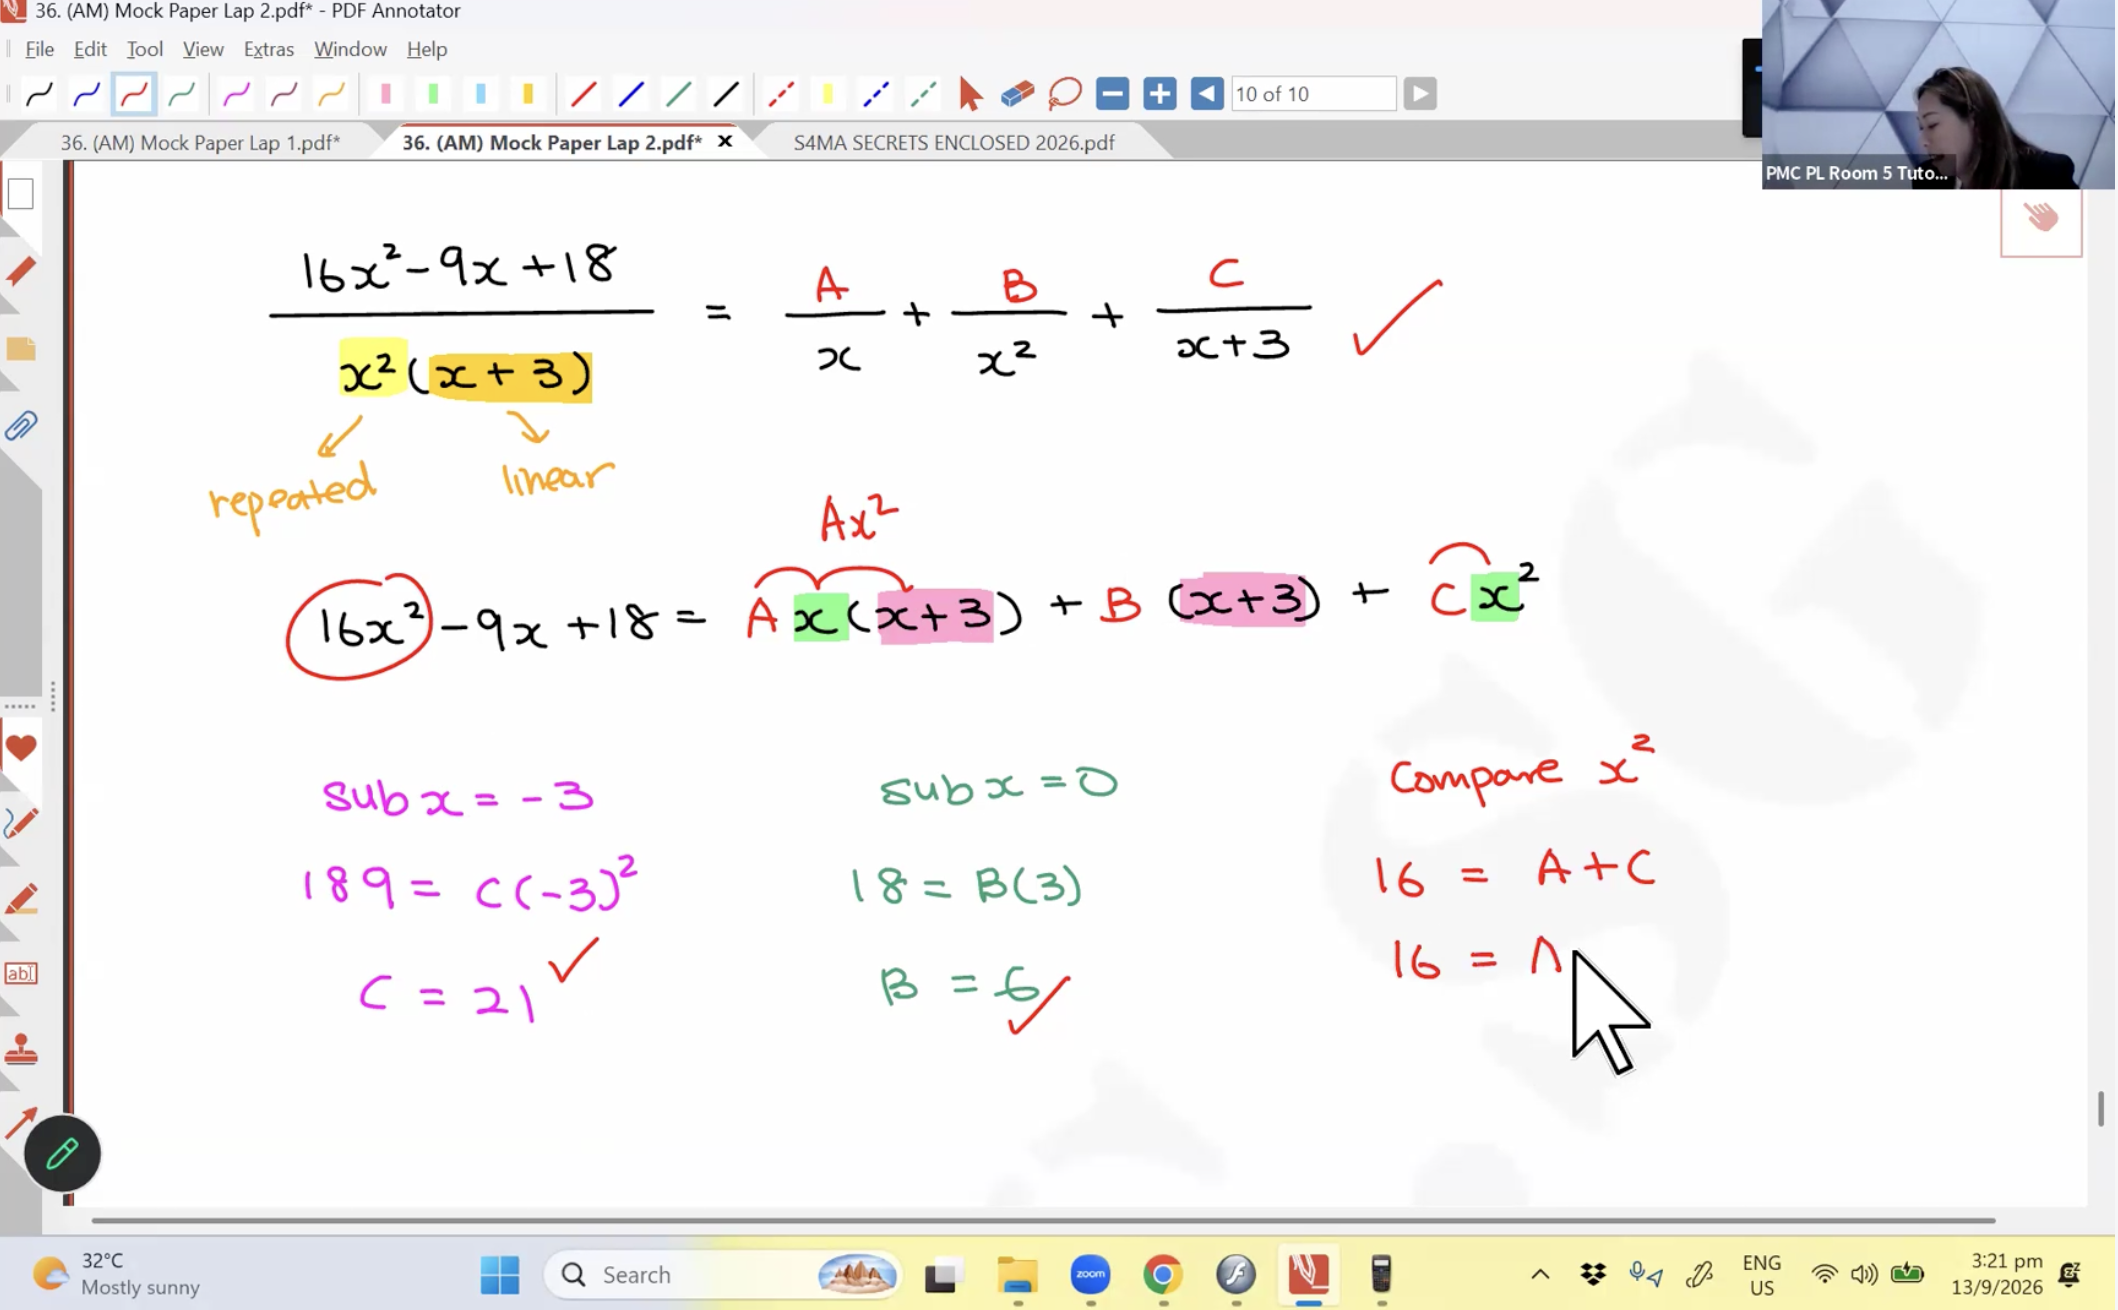Open the Extras menu
2118x1310 pixels.
pyautogui.click(x=268, y=49)
